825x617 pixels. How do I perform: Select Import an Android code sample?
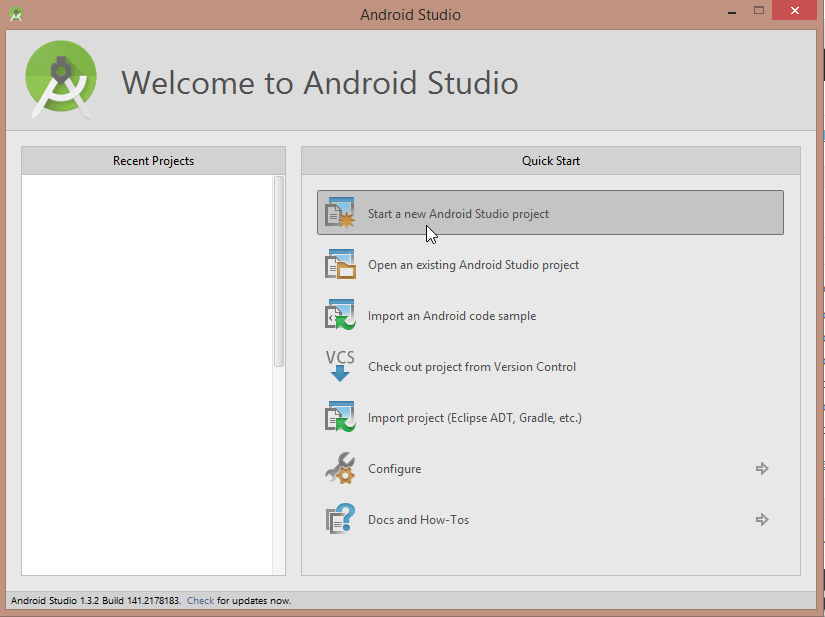point(550,315)
